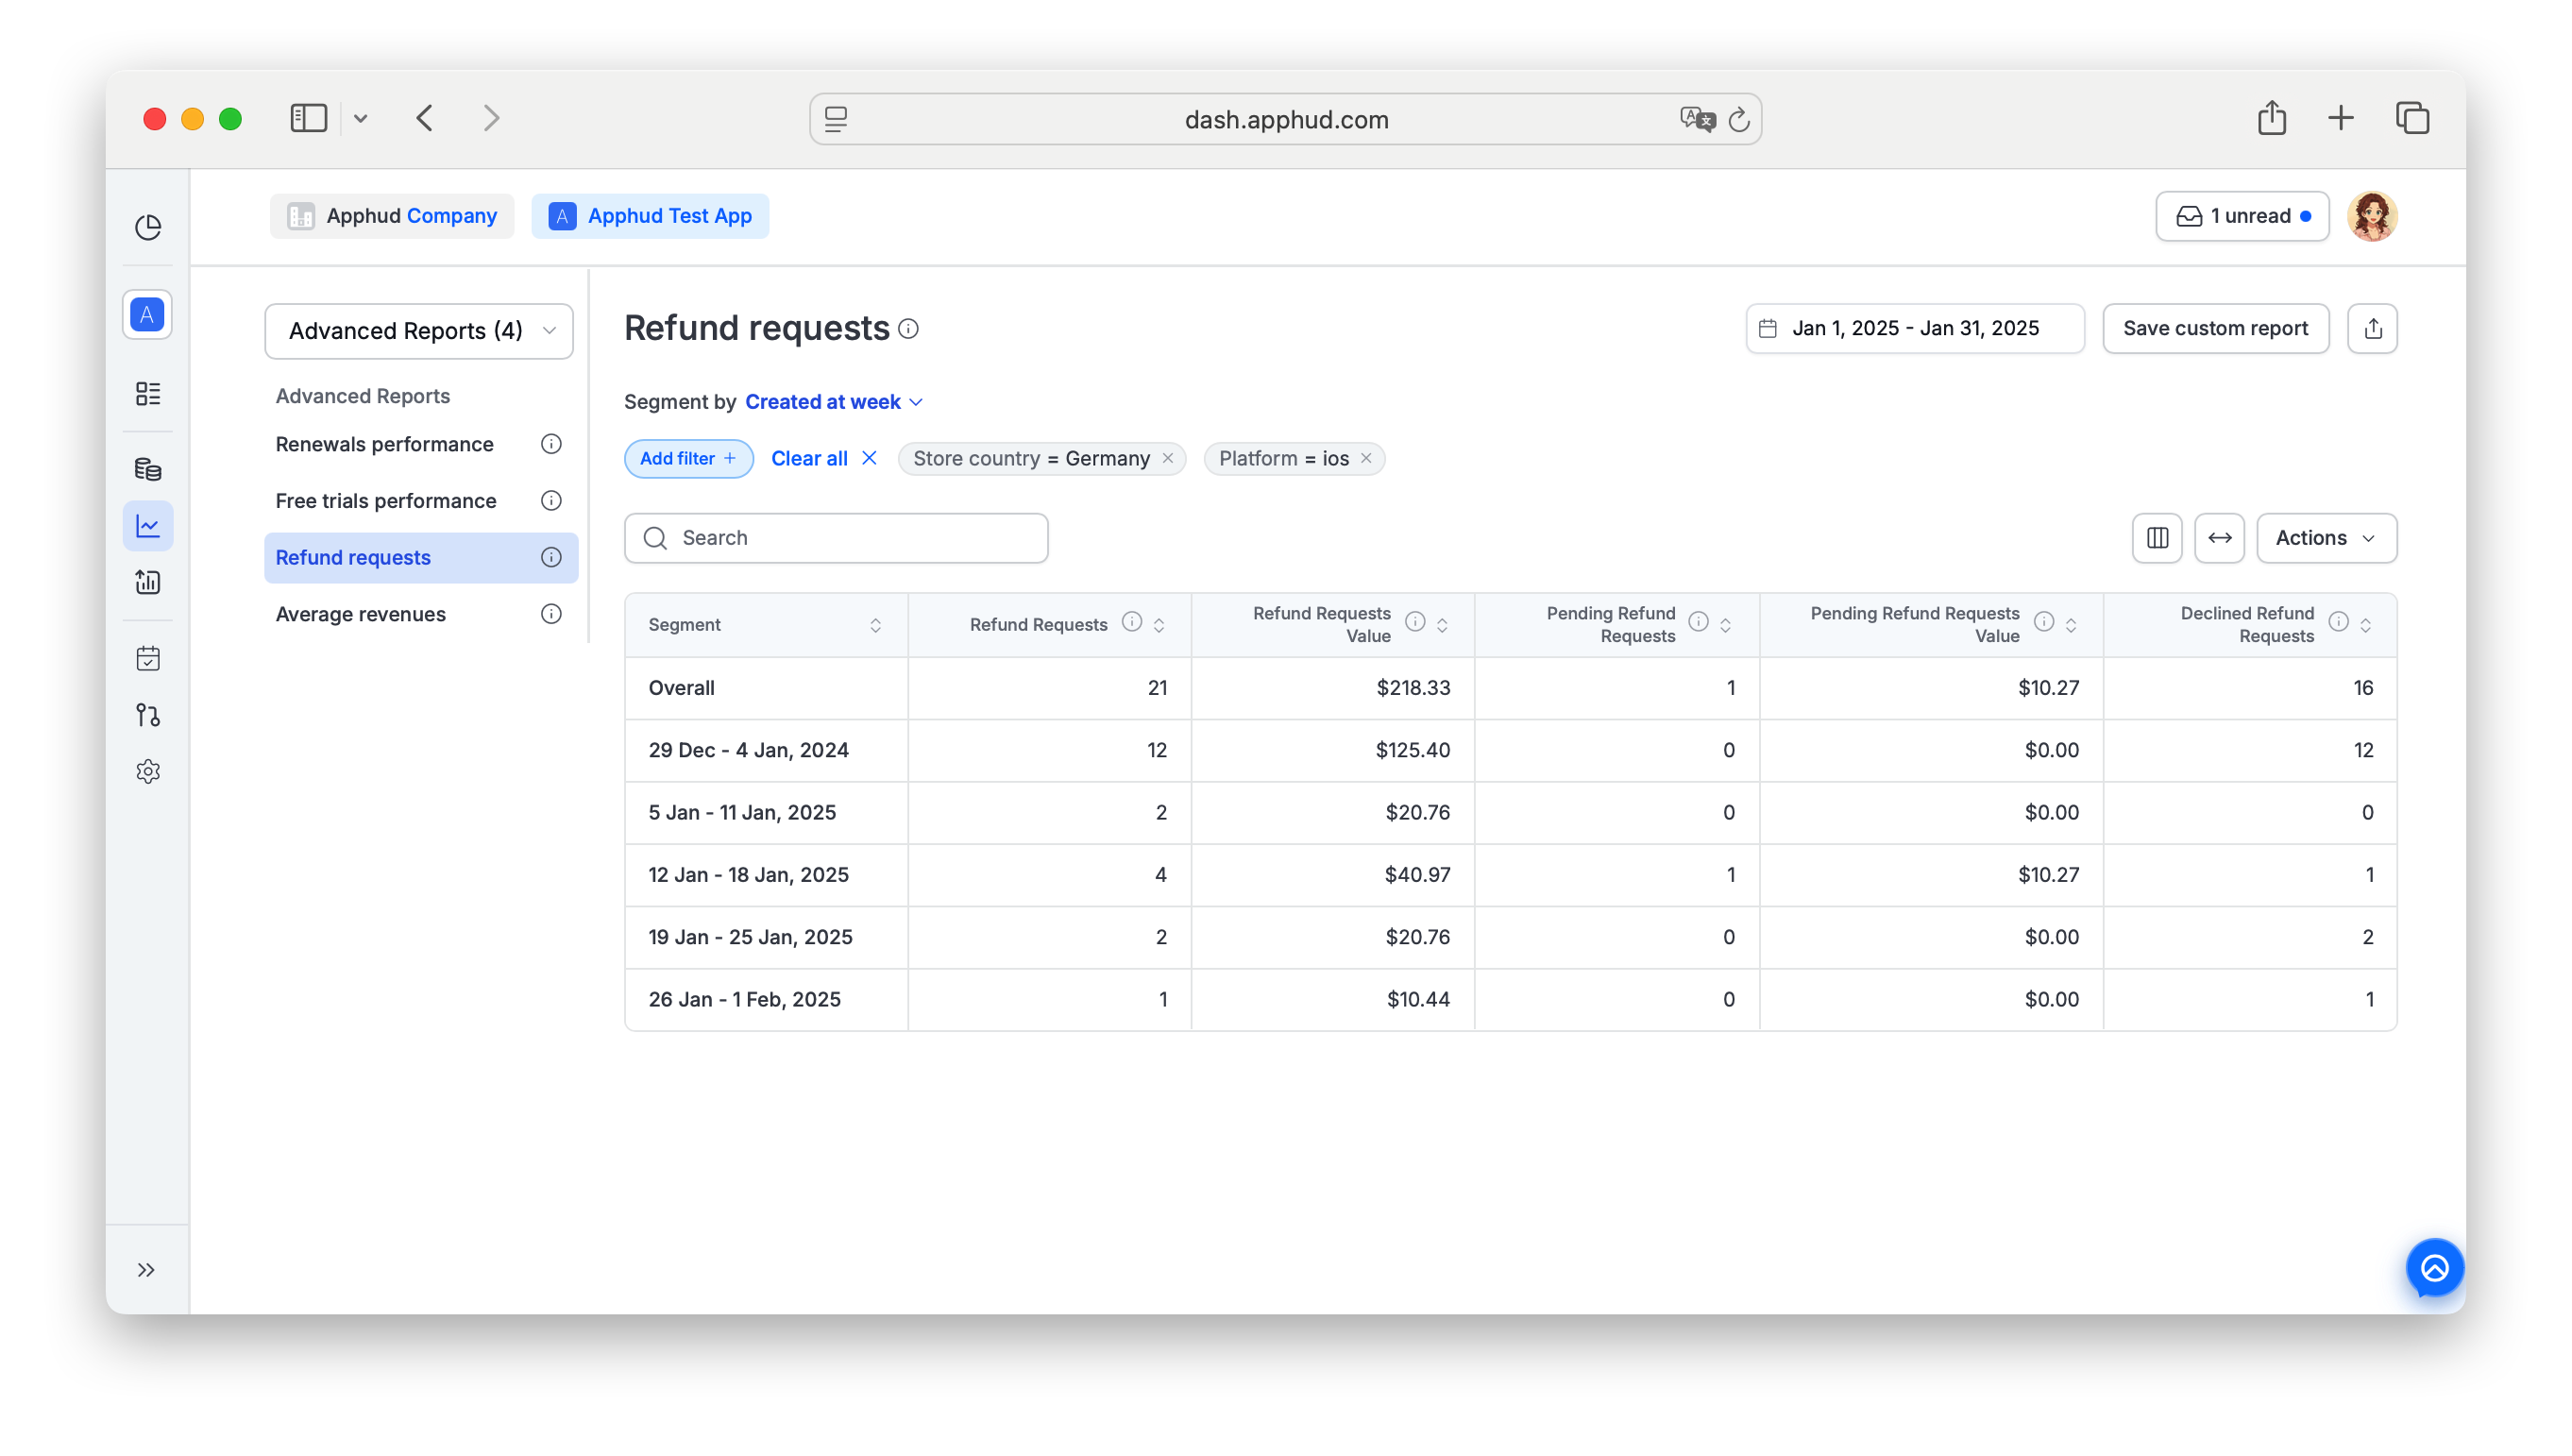Click info icon in Declined Refund Requests header

click(2338, 622)
